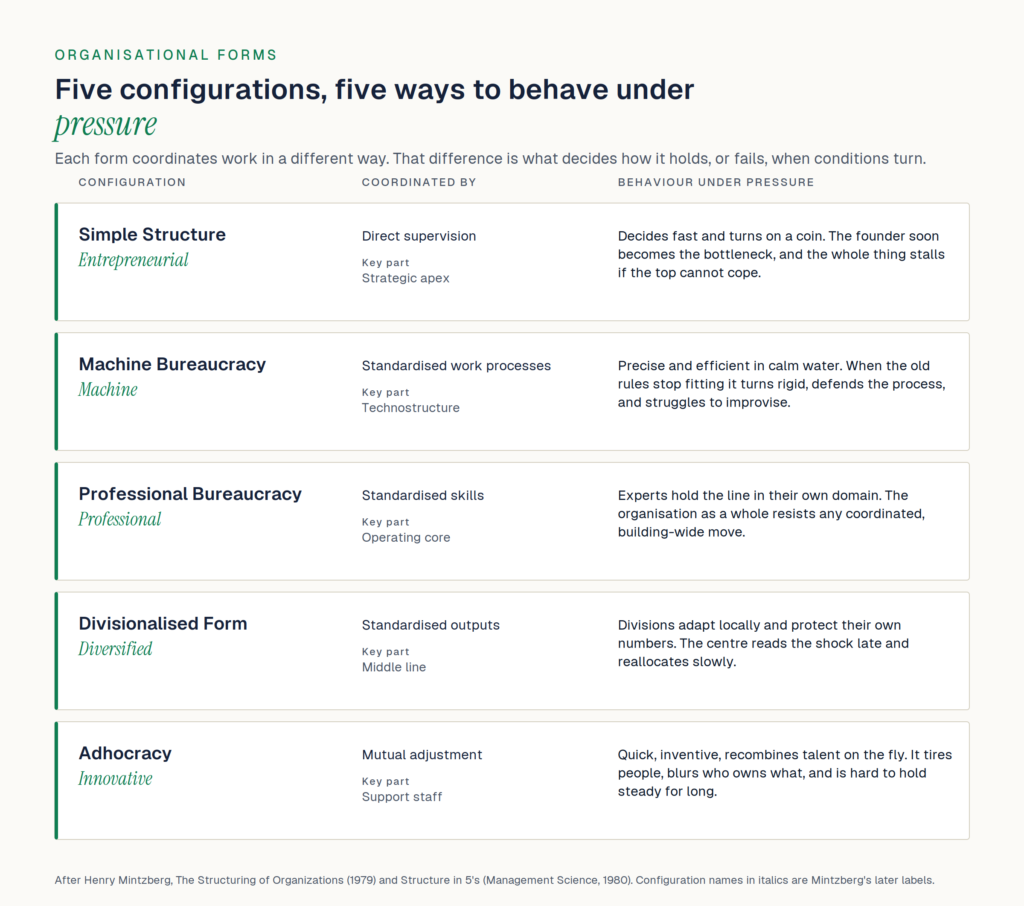Click the Simple Structure heading
The width and height of the screenshot is (1024, 906).
(x=152, y=235)
